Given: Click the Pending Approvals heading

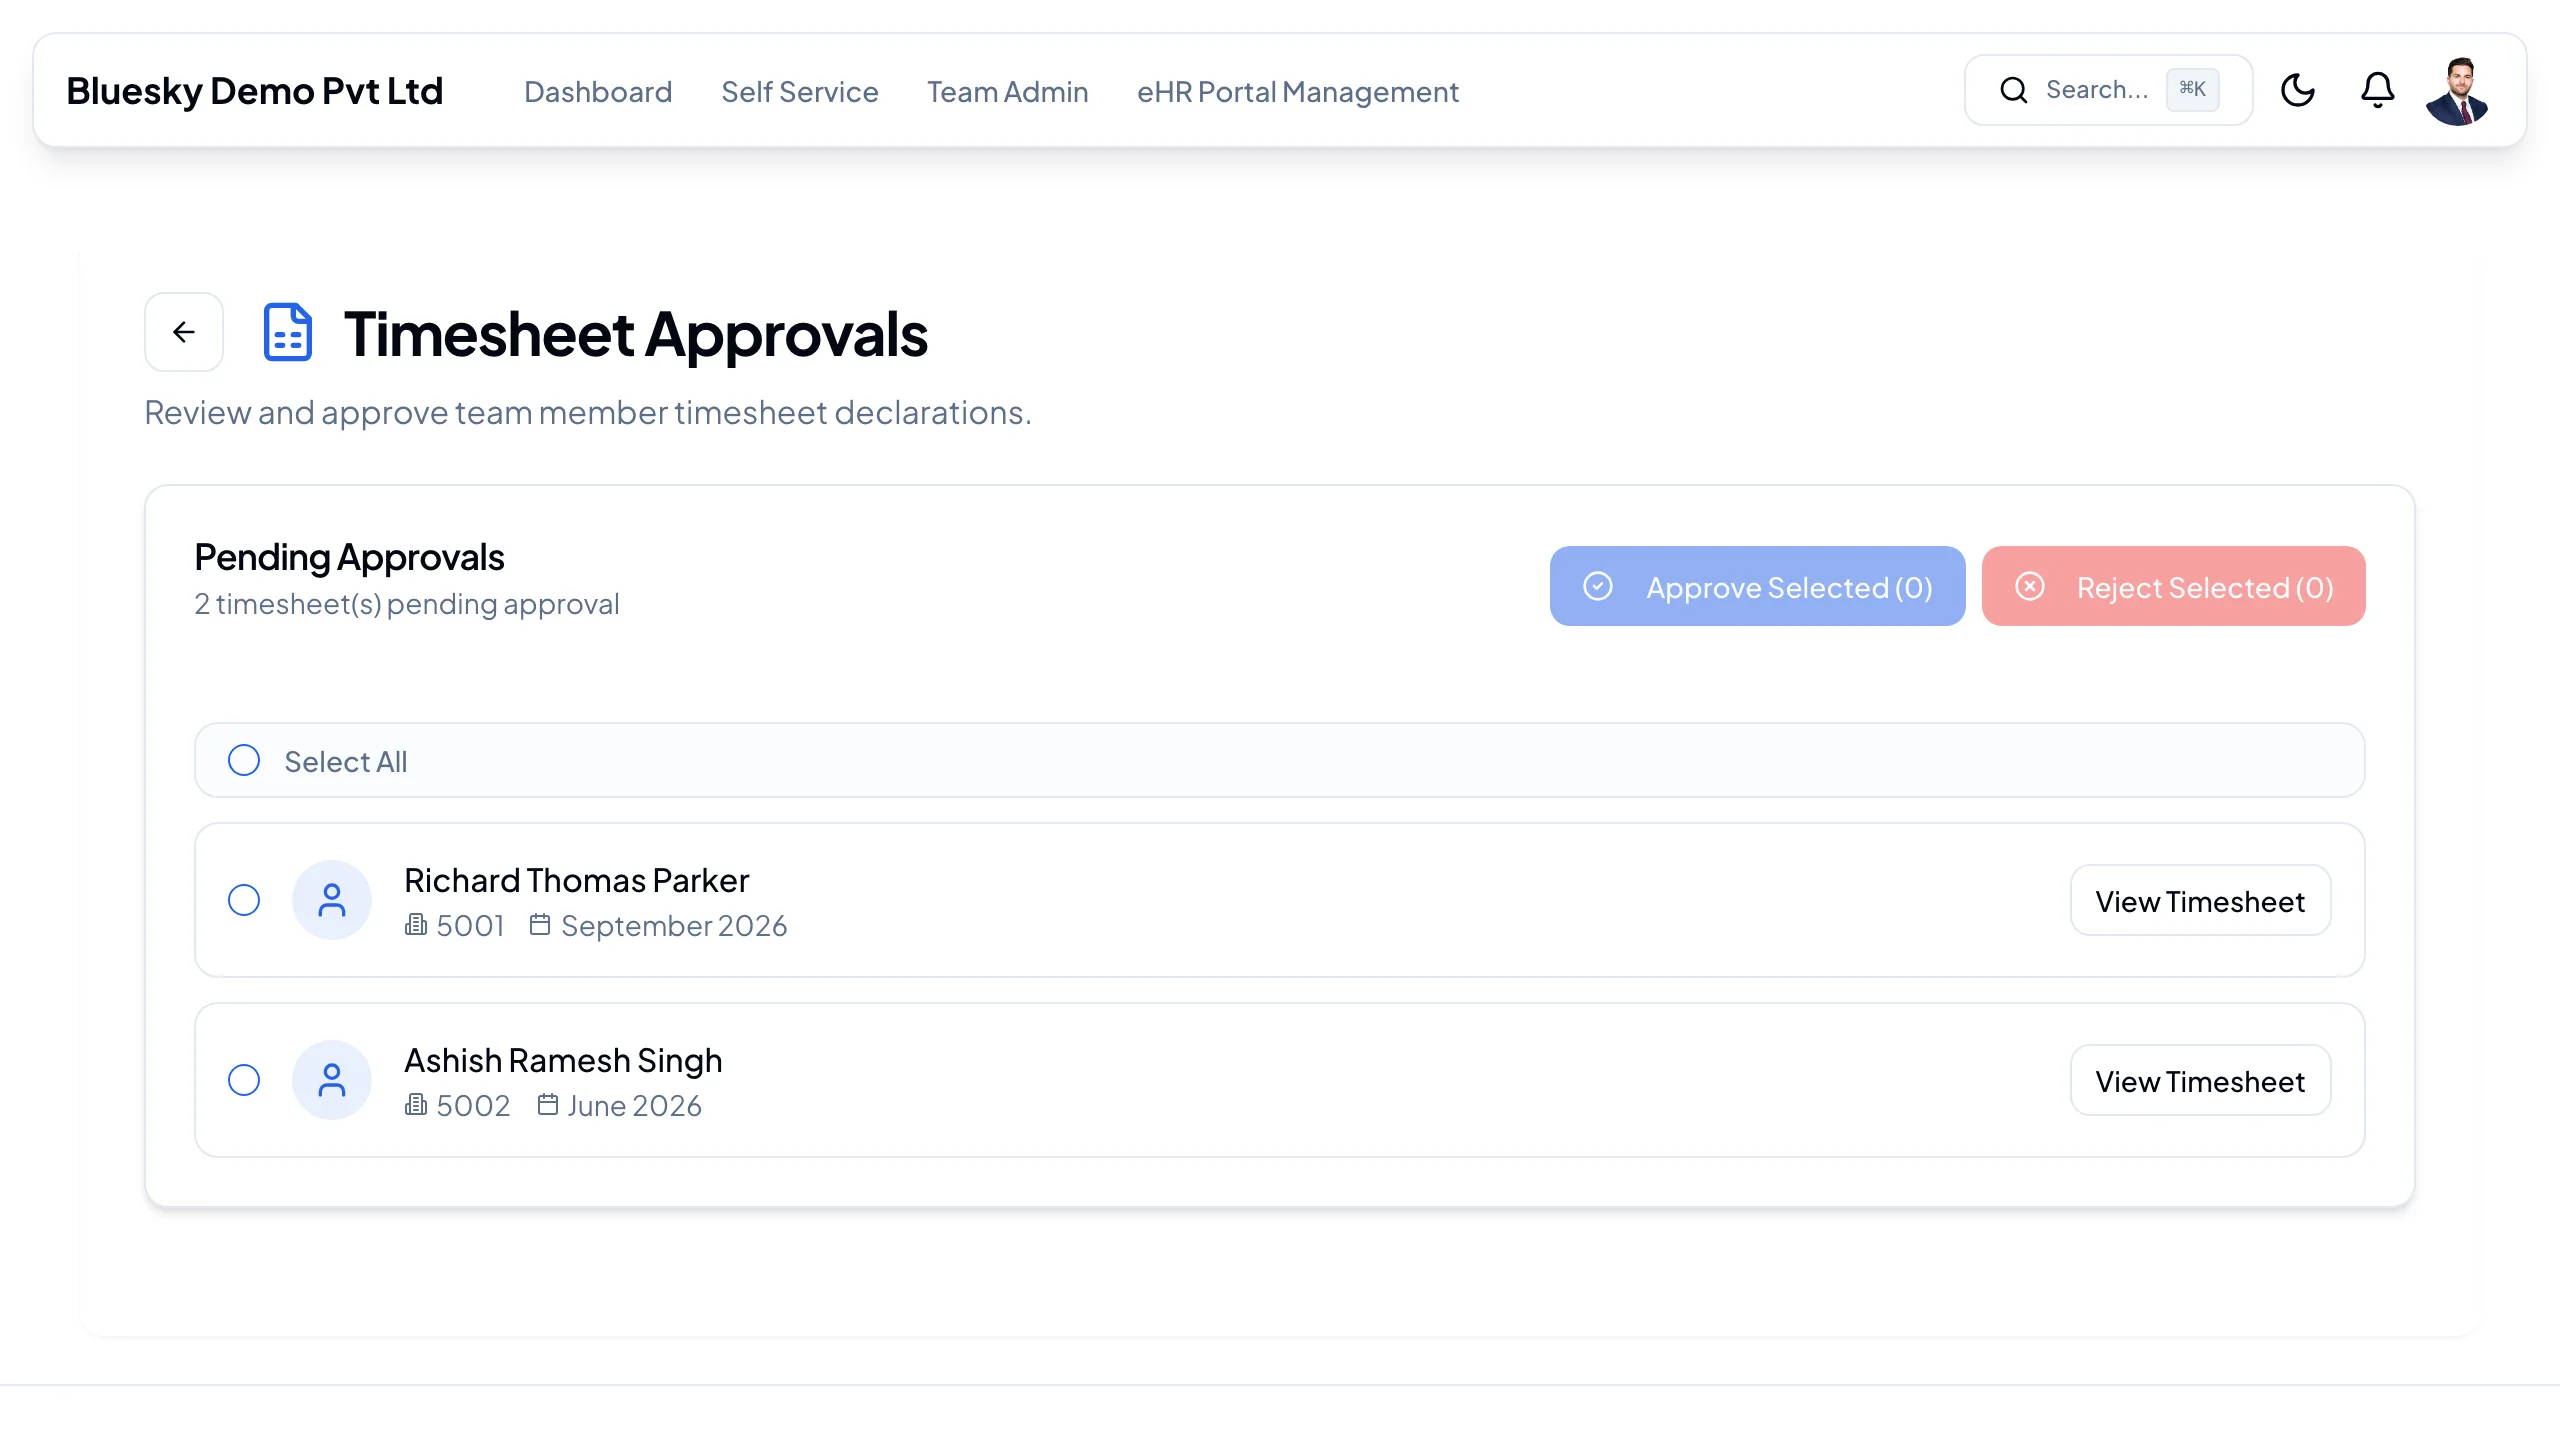Looking at the screenshot, I should click(349, 557).
